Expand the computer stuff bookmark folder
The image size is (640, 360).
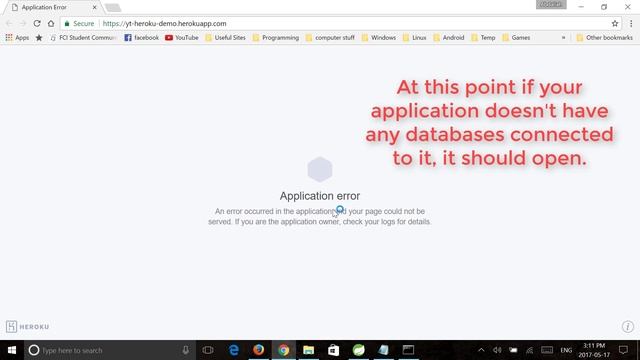330,38
